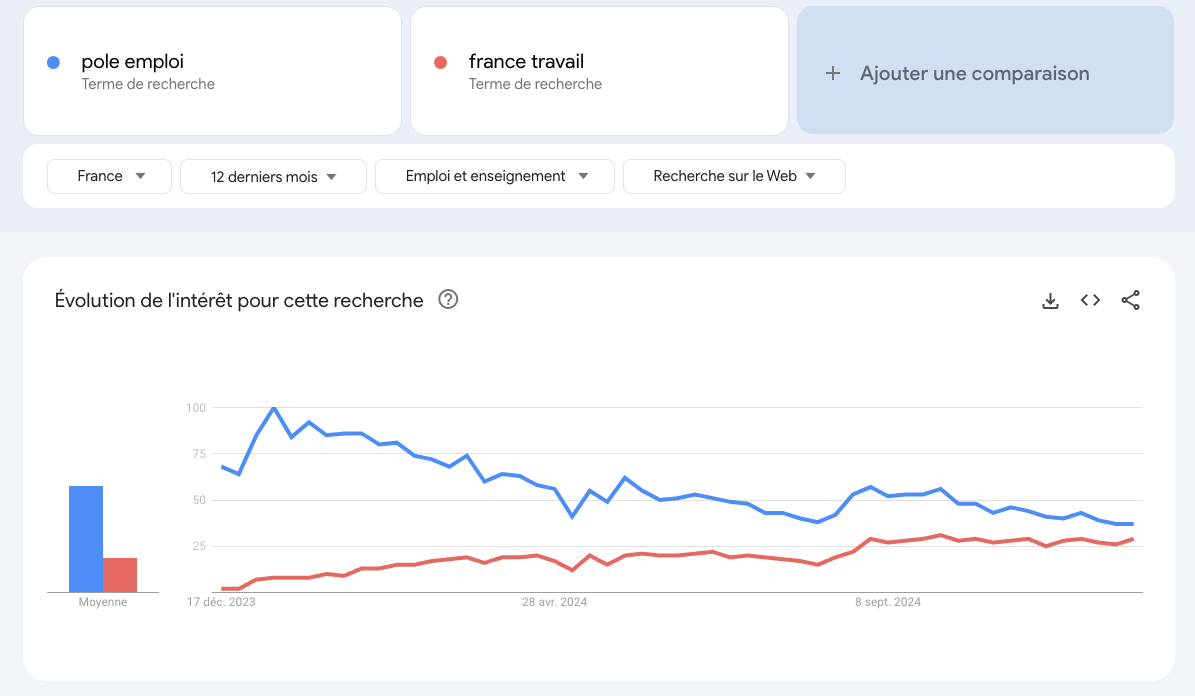Open the embed code for the chart

click(1089, 300)
